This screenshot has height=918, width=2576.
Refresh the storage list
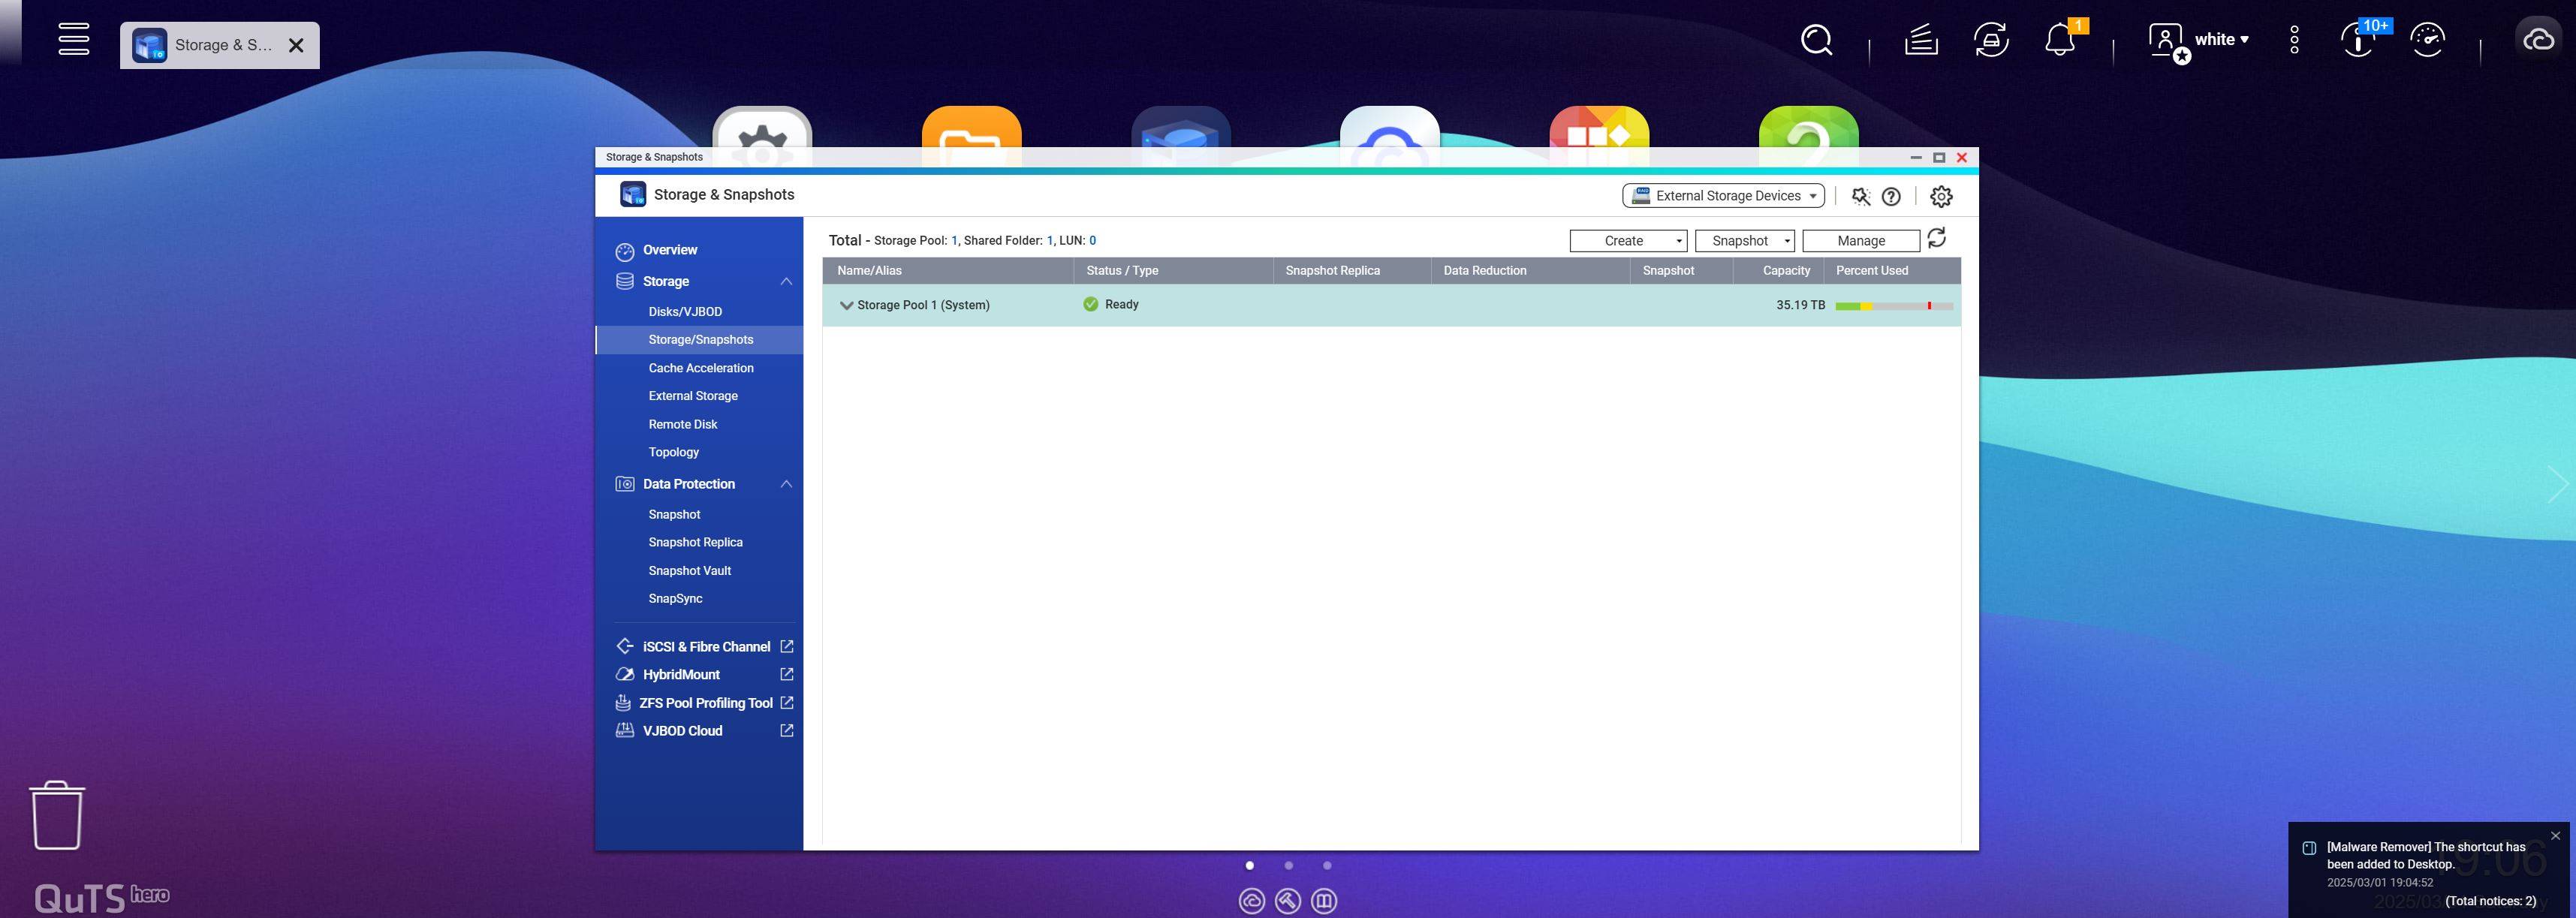[x=1937, y=238]
